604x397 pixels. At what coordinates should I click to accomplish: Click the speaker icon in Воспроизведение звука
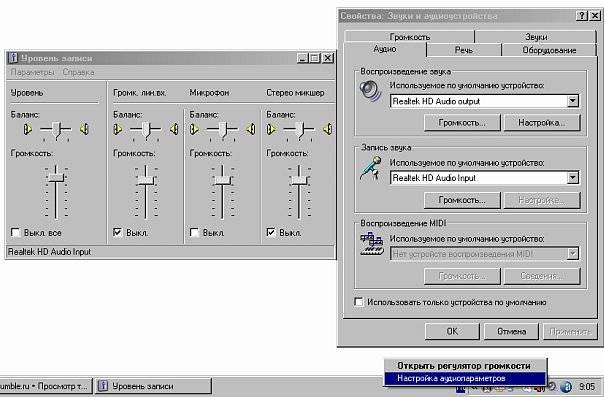[371, 92]
